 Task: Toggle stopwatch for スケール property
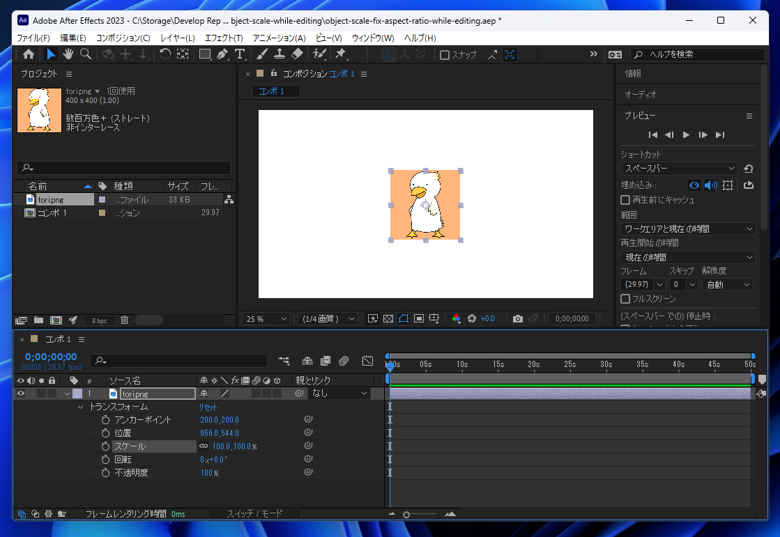[105, 446]
